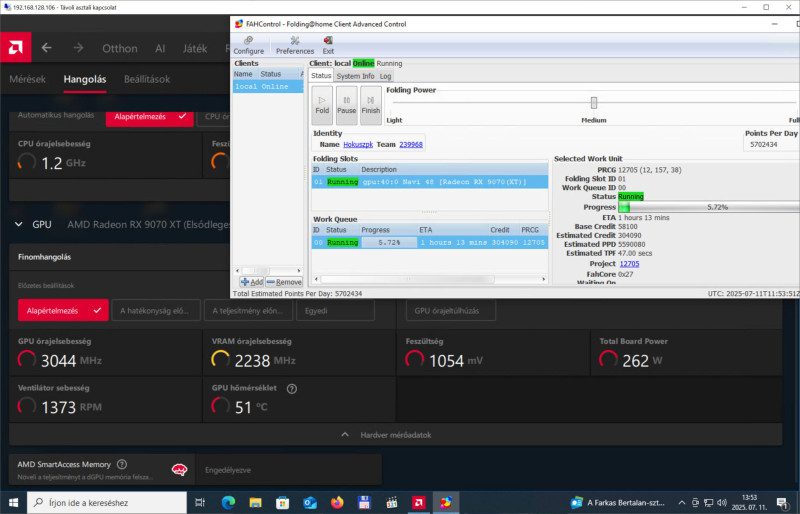Switch to Log tab in FAHControl
This screenshot has height=514, width=800.
(x=385, y=76)
